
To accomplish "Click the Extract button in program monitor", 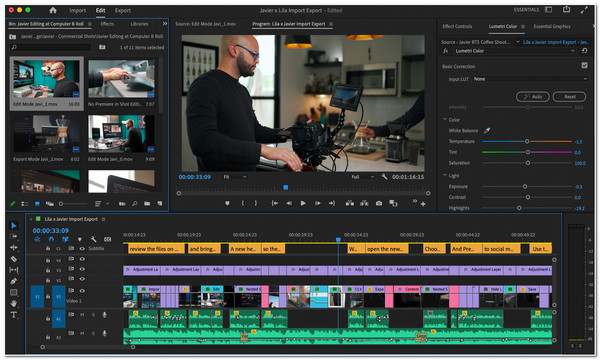I will pyautogui.click(x=364, y=203).
